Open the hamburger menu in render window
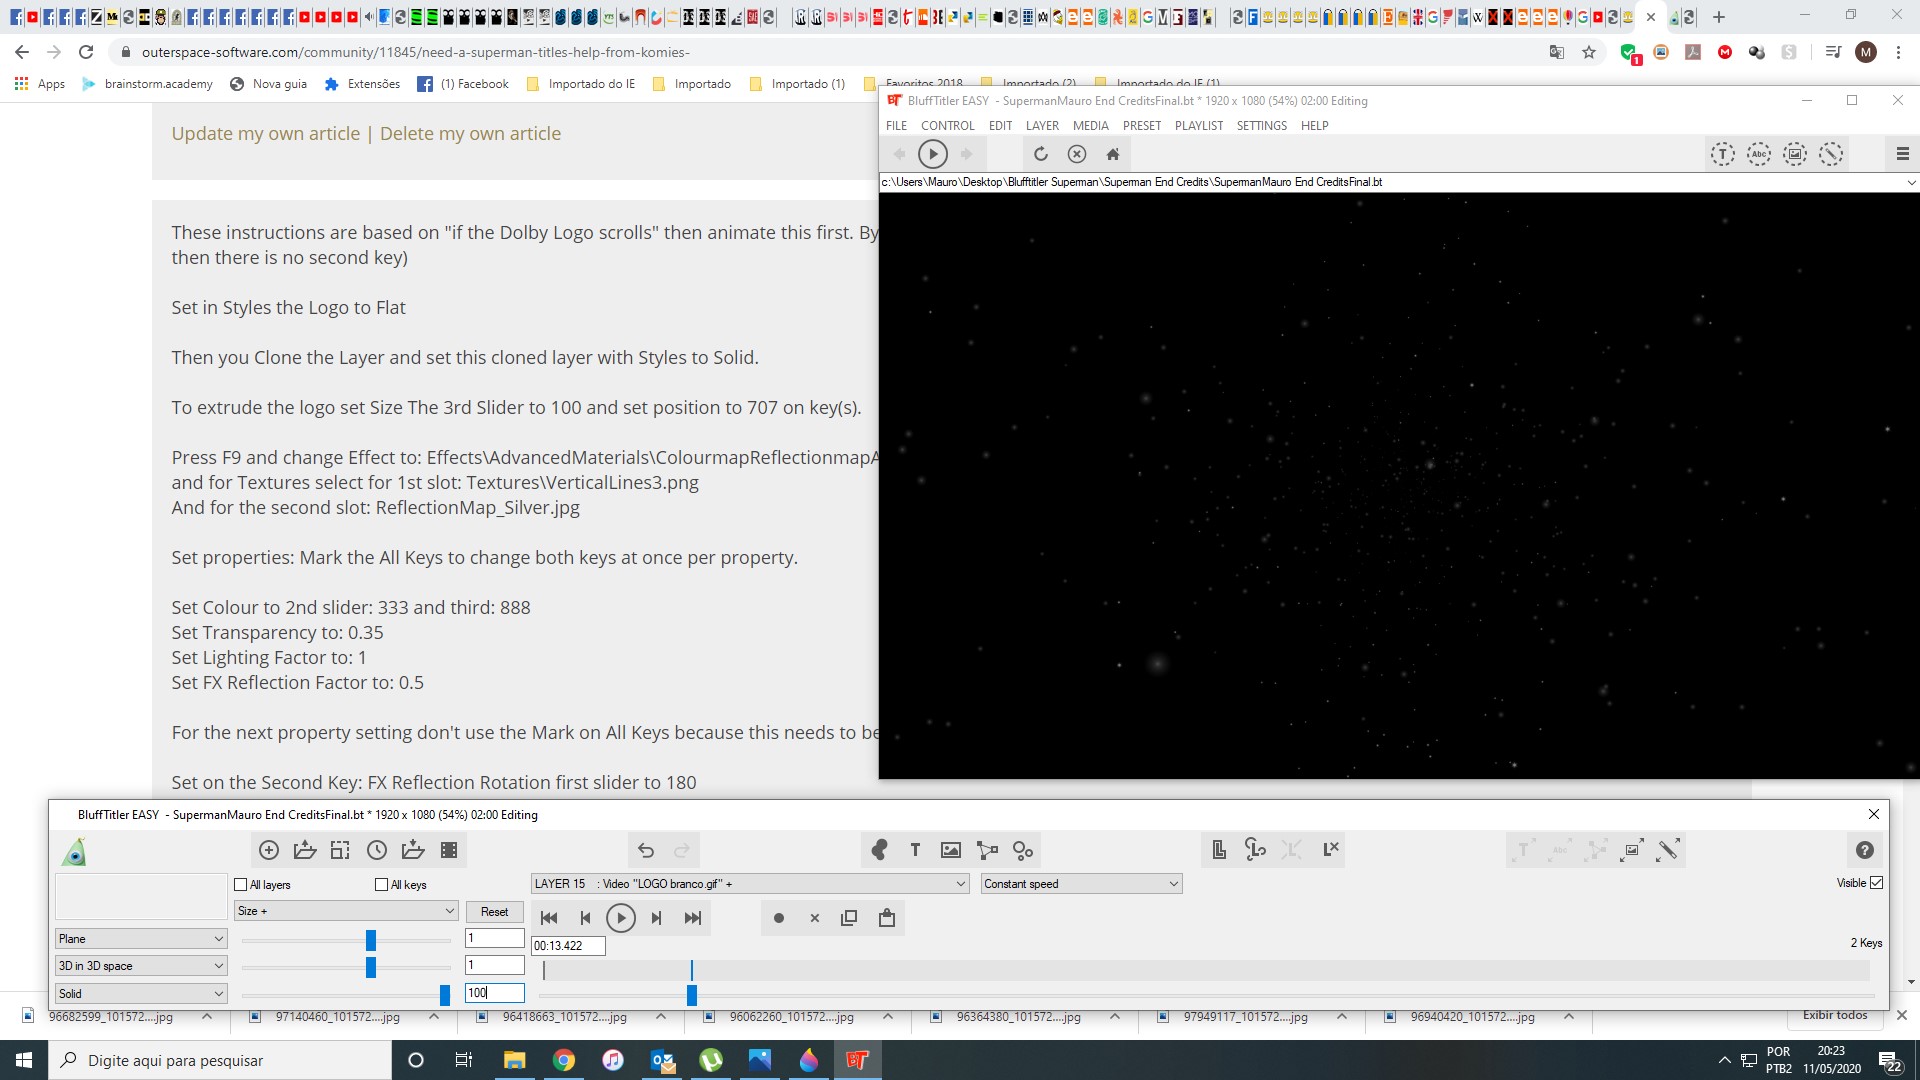 point(1902,154)
